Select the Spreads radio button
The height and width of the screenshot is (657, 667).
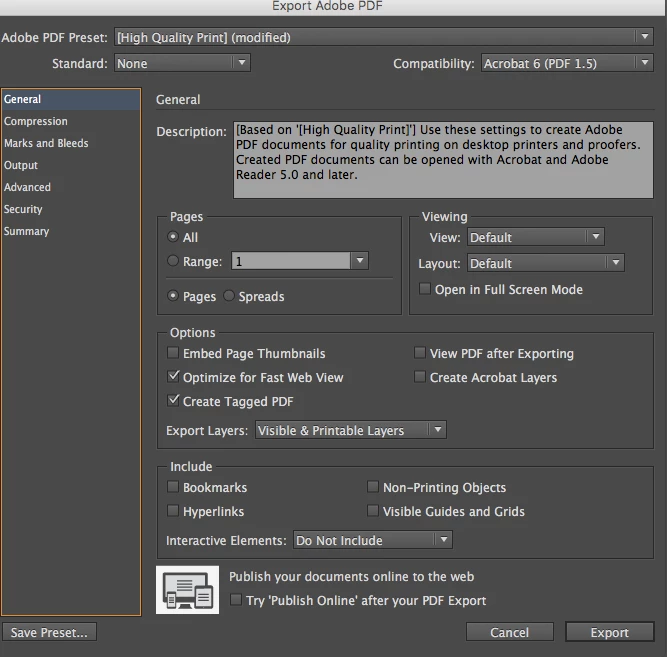[229, 295]
